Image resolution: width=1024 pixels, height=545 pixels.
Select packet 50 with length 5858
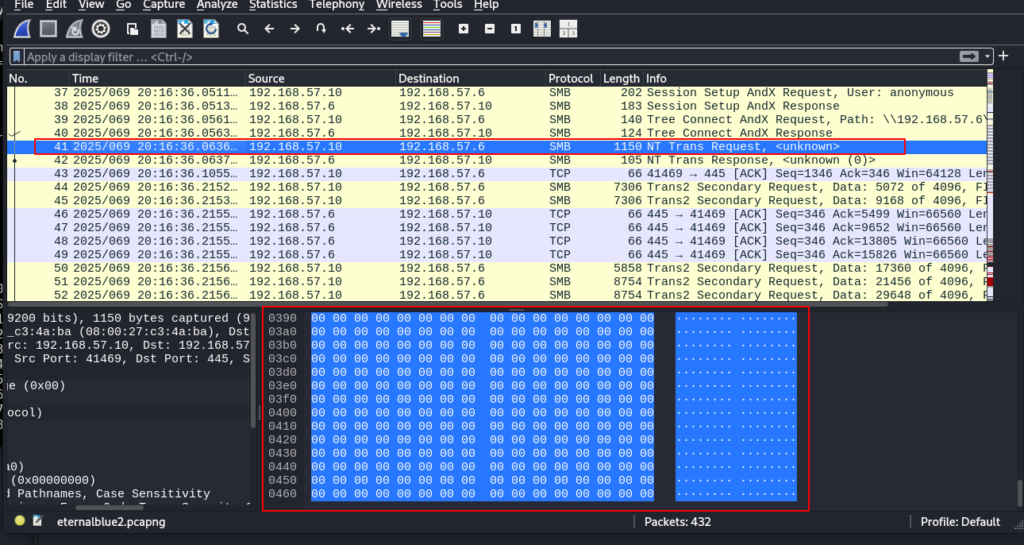coord(497,268)
